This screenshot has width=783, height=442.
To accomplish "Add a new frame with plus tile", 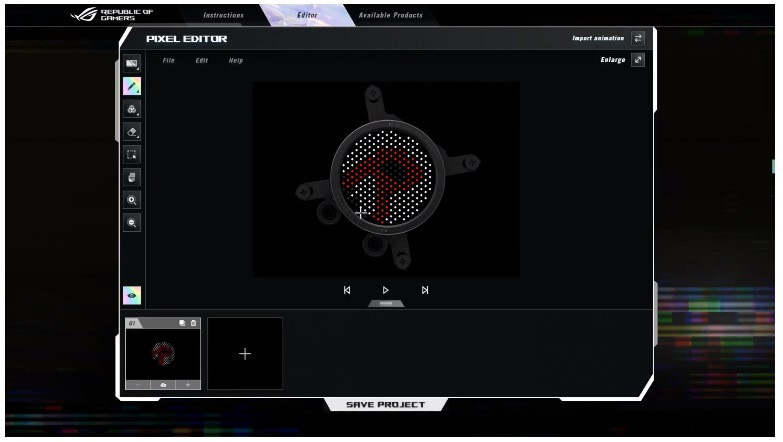I will (245, 354).
